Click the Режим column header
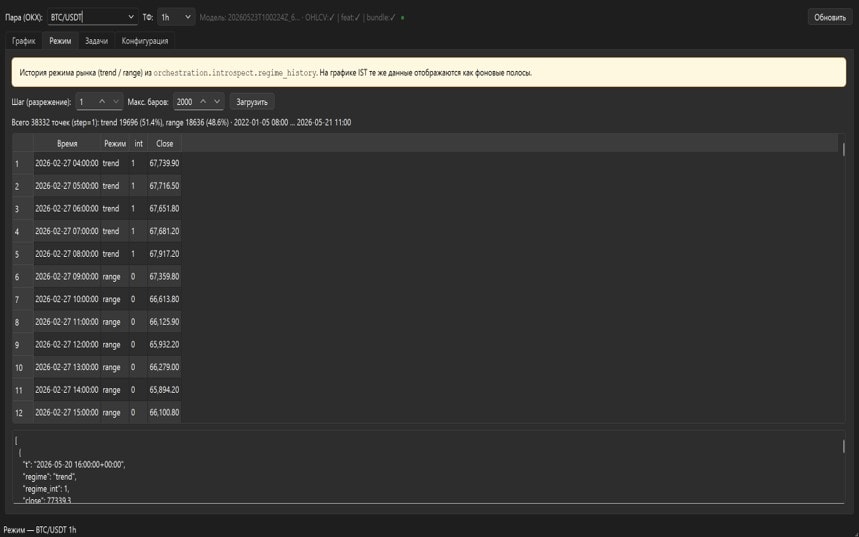Image resolution: width=859 pixels, height=537 pixels. point(115,144)
